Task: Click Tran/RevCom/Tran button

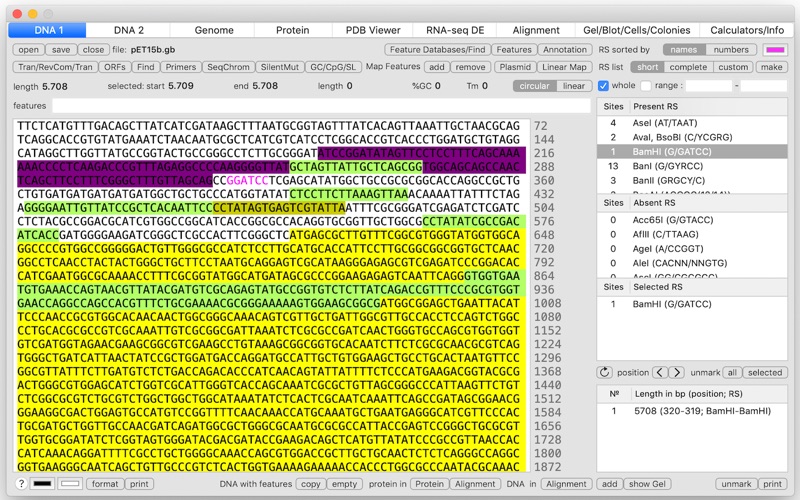Action: [x=55, y=67]
